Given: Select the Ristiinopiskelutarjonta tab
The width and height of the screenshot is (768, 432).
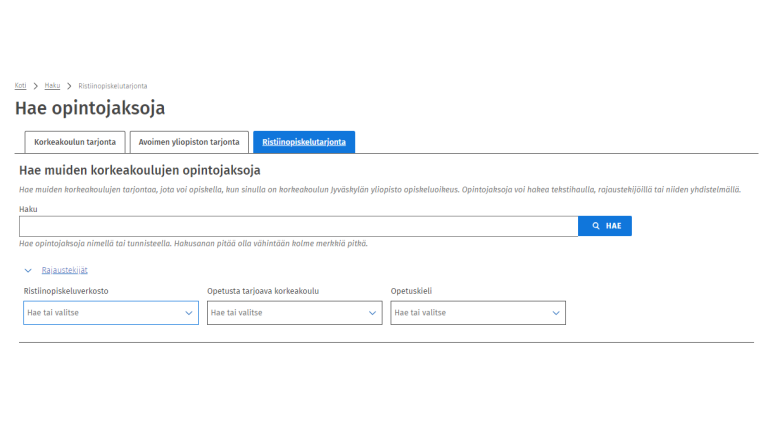Looking at the screenshot, I should click(x=304, y=142).
